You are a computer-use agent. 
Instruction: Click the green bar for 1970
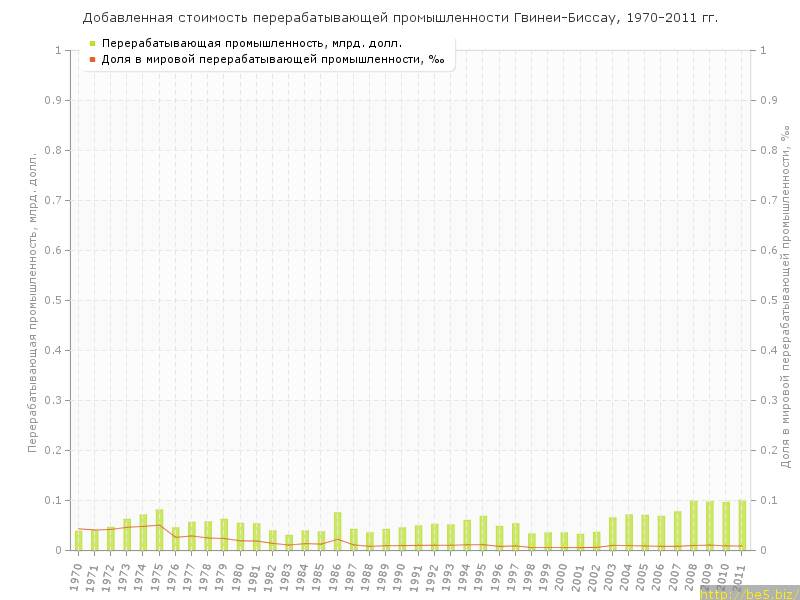(x=78, y=540)
